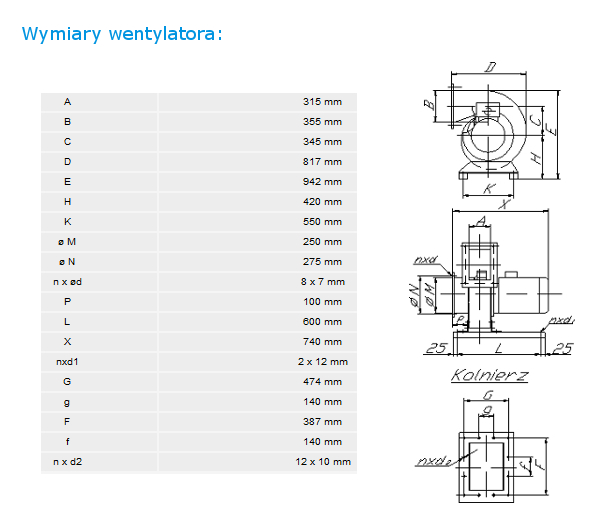The width and height of the screenshot is (600, 520).
Task: Click the '817 mm' value for D
Action: [x=322, y=162]
